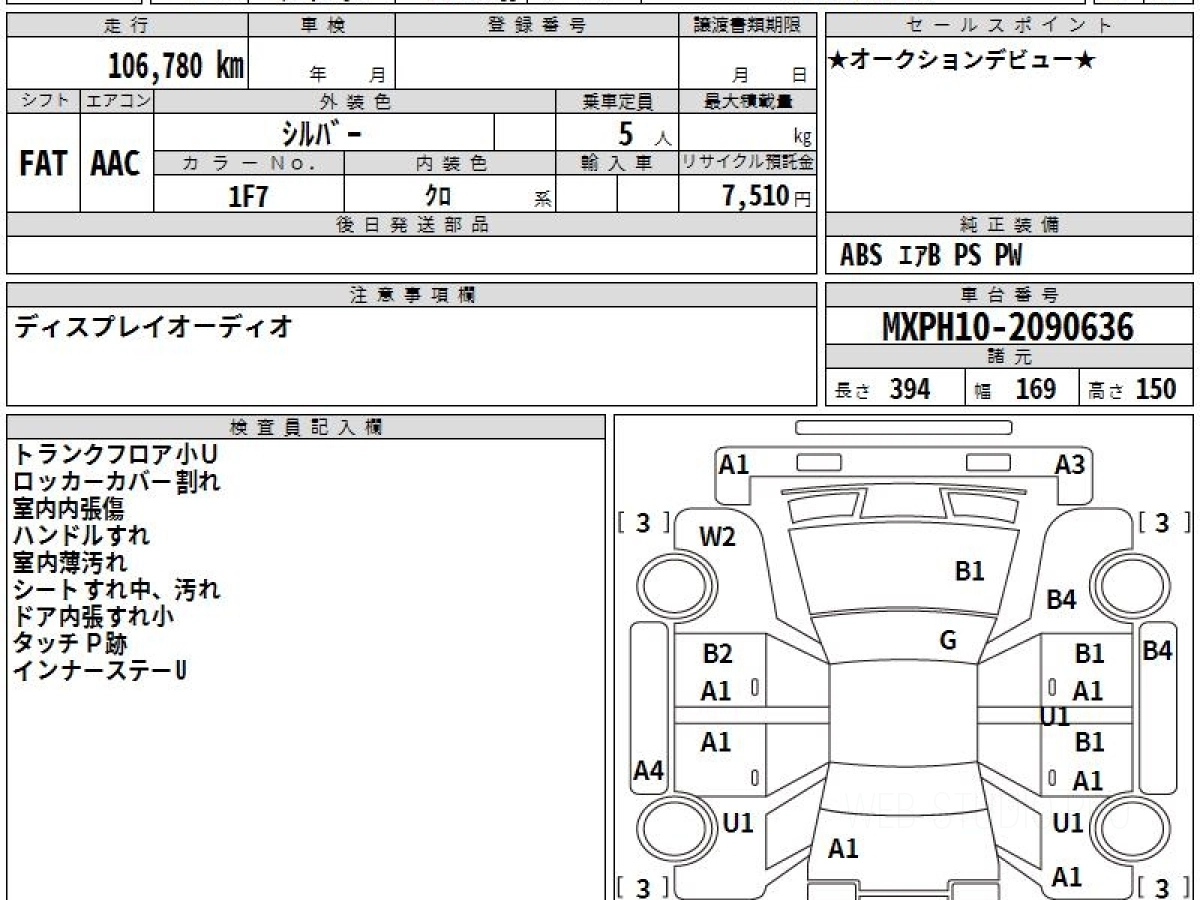Screen dimensions: 1200x900
Task: Click the 7,510円 recycle deposit value
Action: [767, 196]
